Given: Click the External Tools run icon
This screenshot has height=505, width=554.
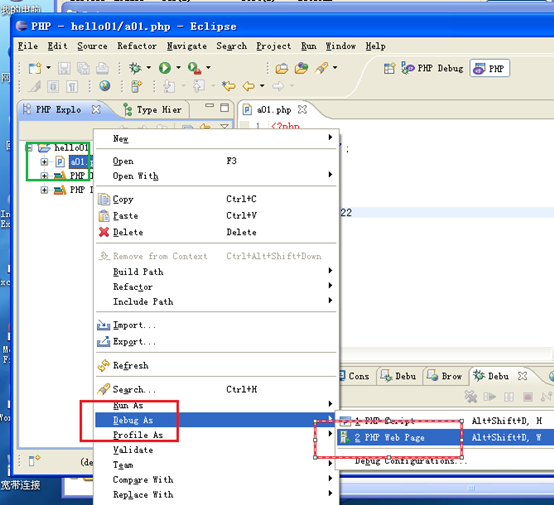Looking at the screenshot, I should tap(194, 68).
